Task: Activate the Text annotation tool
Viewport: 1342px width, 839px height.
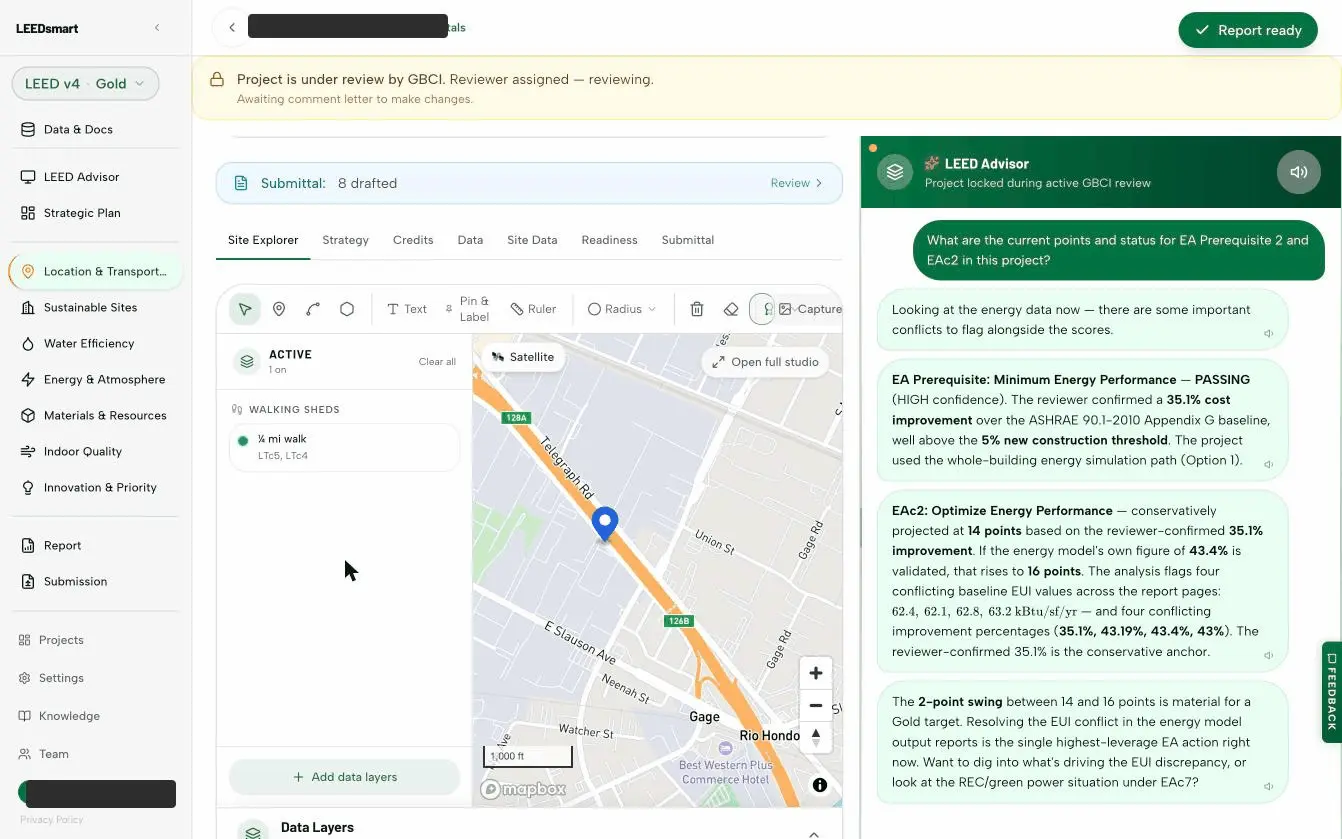Action: [407, 309]
